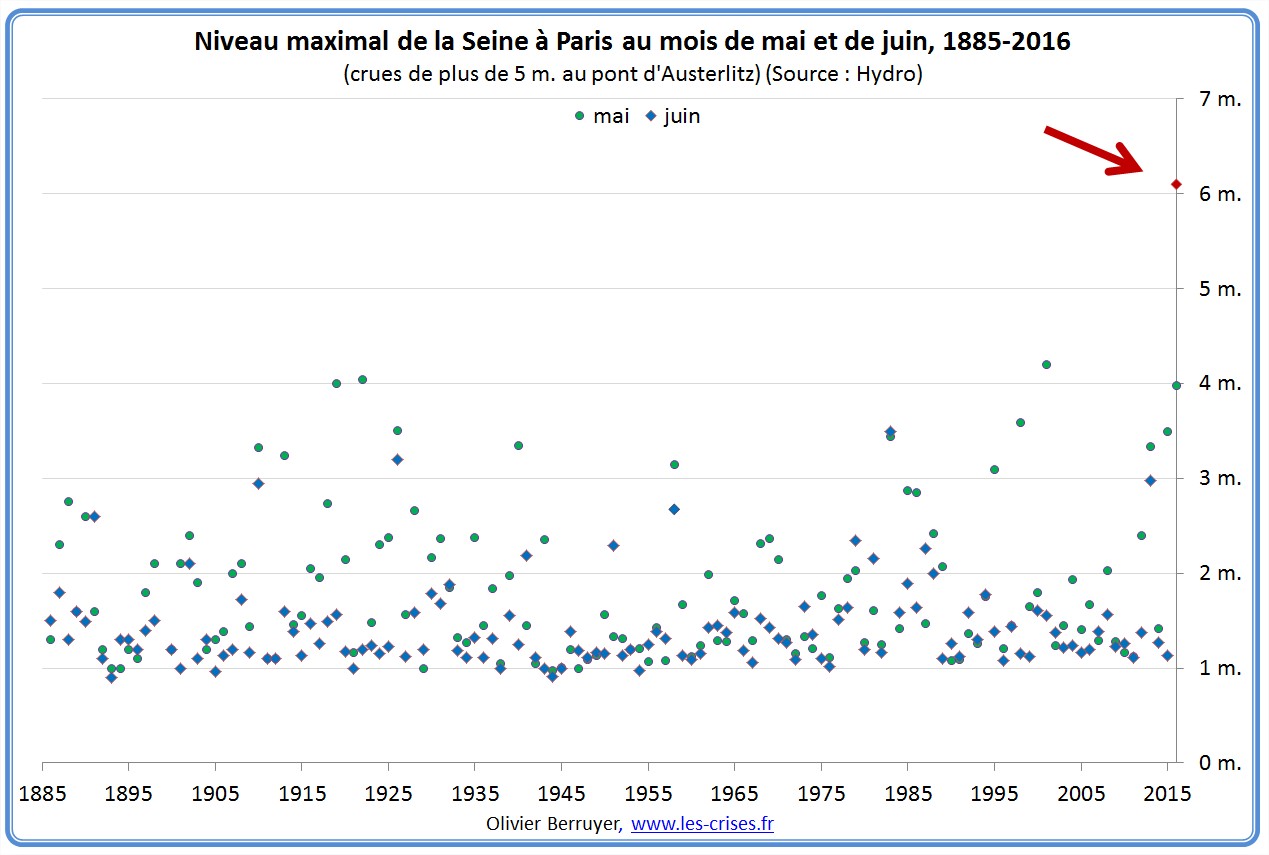The width and height of the screenshot is (1269, 855).
Task: Select the red diamond data point at 6.1 m
Action: pos(1177,184)
